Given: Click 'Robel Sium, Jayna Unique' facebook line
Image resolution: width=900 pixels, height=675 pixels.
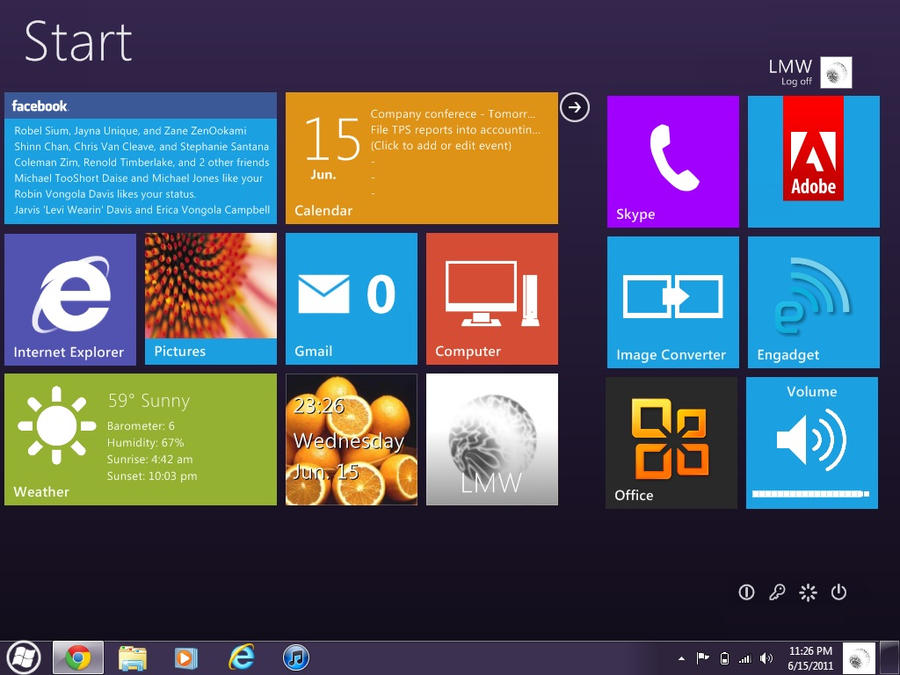Looking at the screenshot, I should [x=130, y=130].
